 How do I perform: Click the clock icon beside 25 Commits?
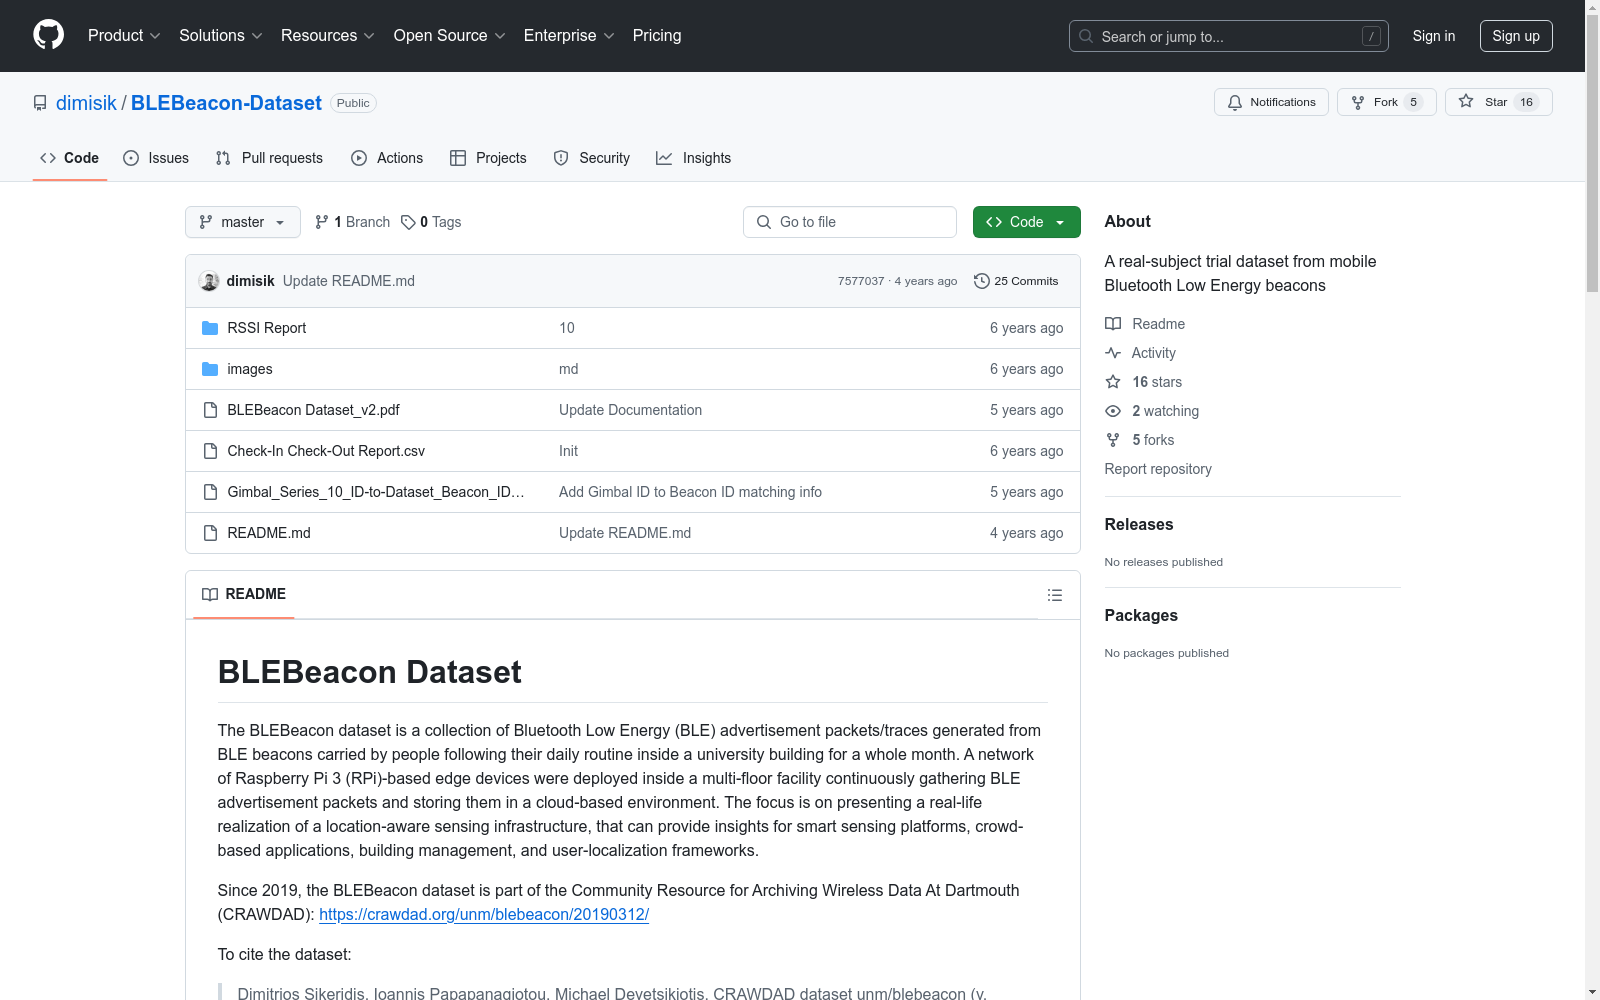tap(982, 281)
